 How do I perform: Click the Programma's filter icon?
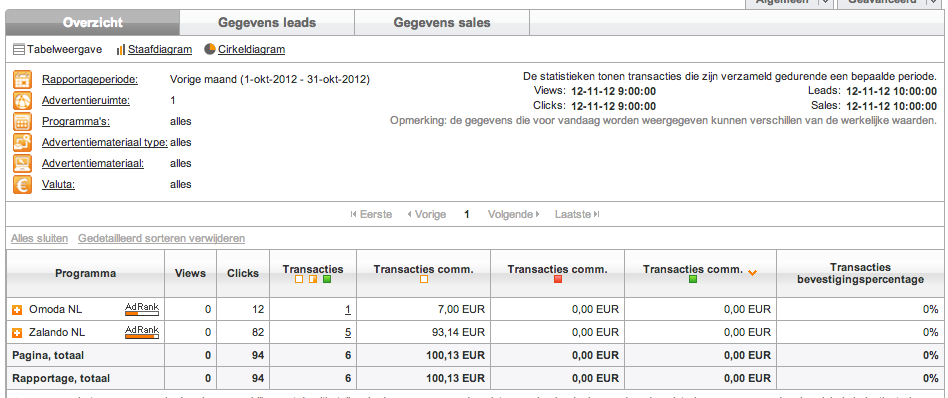[22, 122]
